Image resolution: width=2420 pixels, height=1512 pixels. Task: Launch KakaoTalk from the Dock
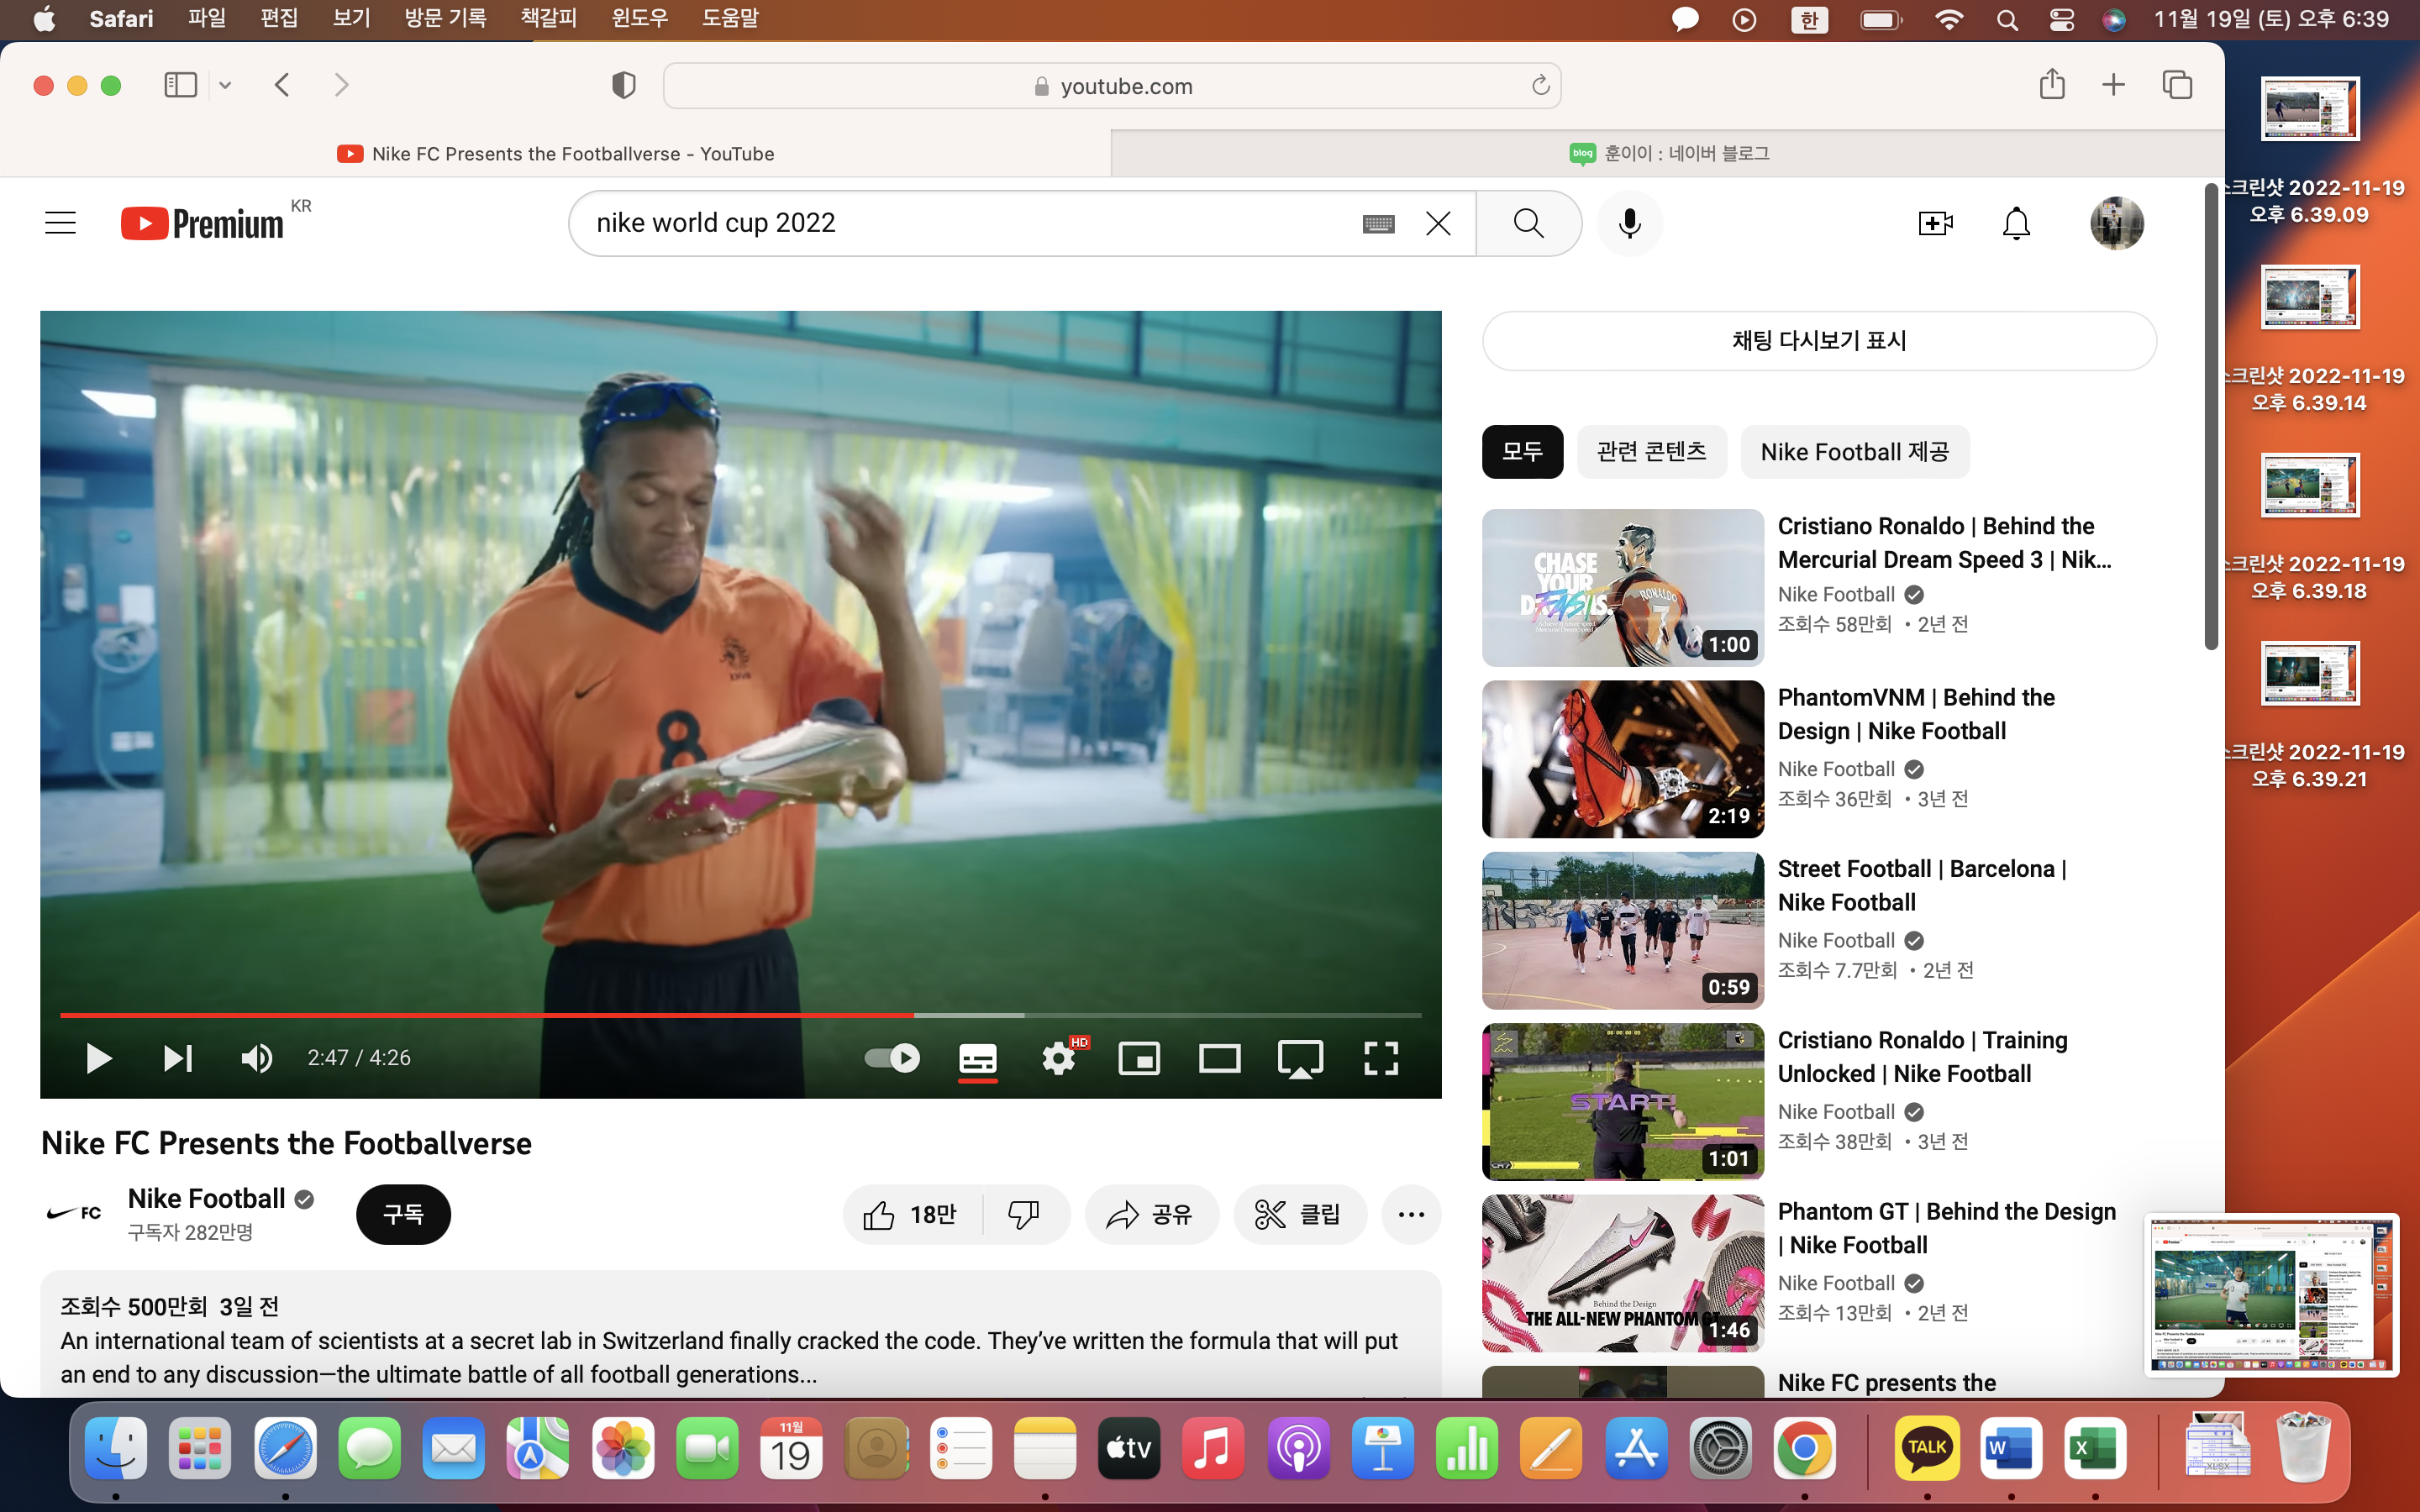(1926, 1447)
